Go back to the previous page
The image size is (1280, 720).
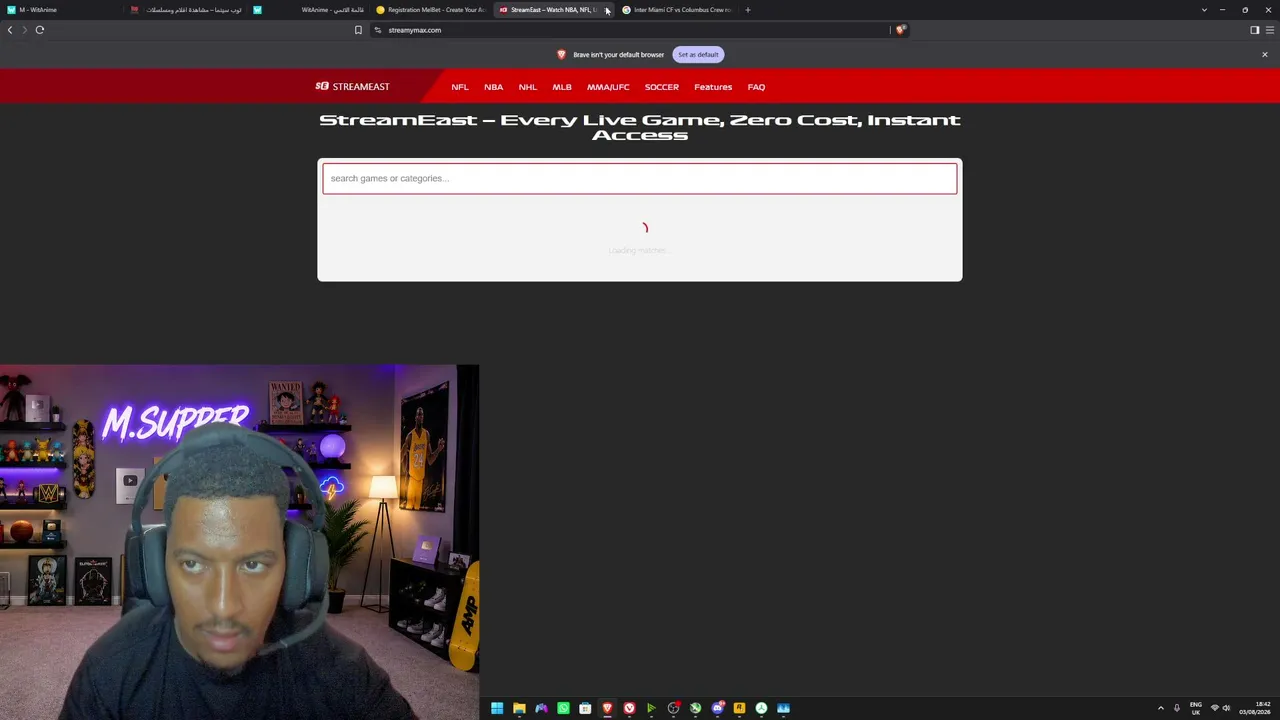[x=10, y=30]
